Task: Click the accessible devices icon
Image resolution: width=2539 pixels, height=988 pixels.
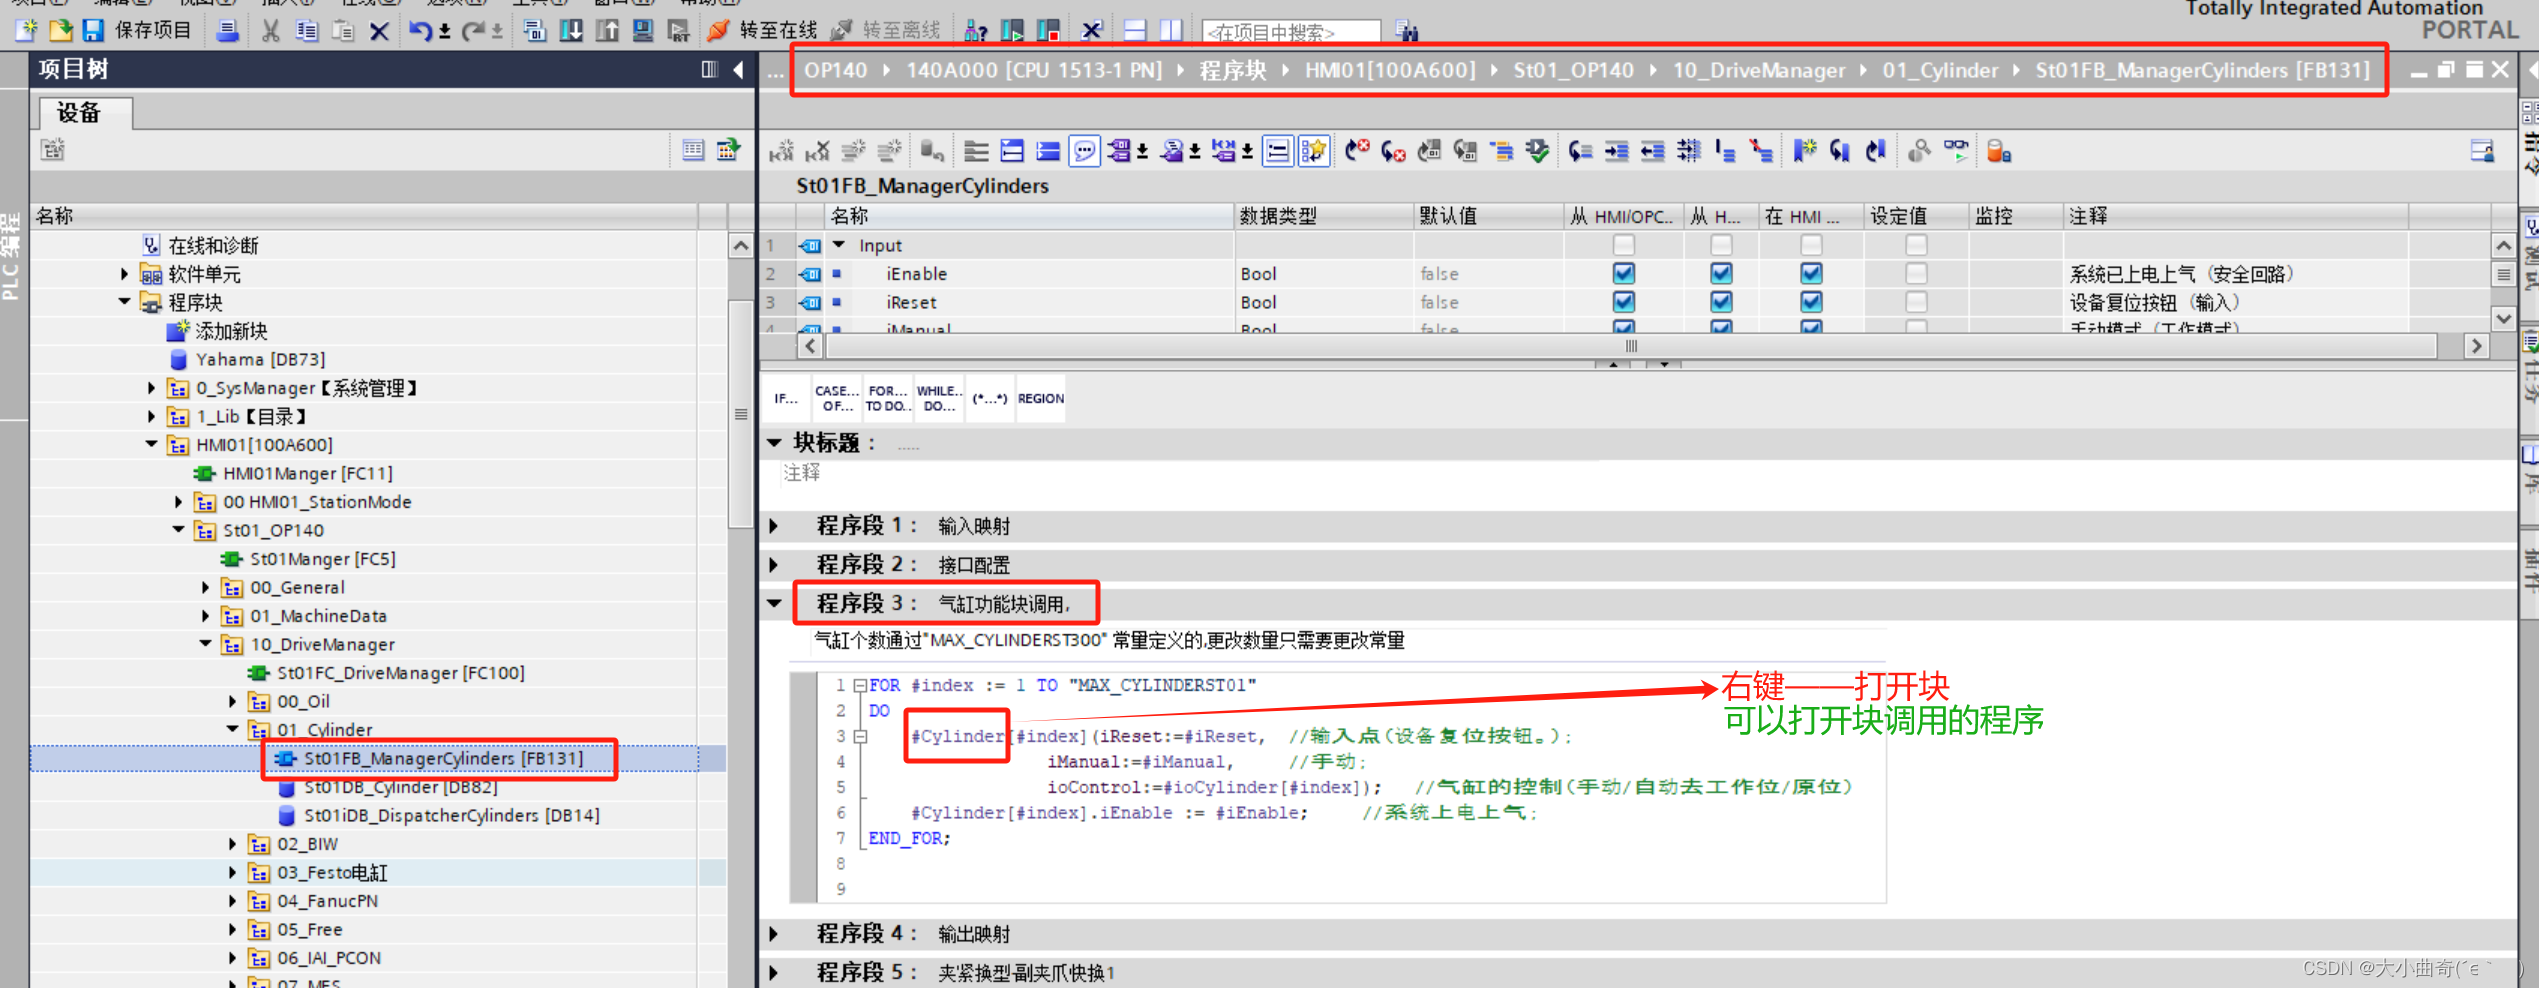Action: tap(976, 30)
